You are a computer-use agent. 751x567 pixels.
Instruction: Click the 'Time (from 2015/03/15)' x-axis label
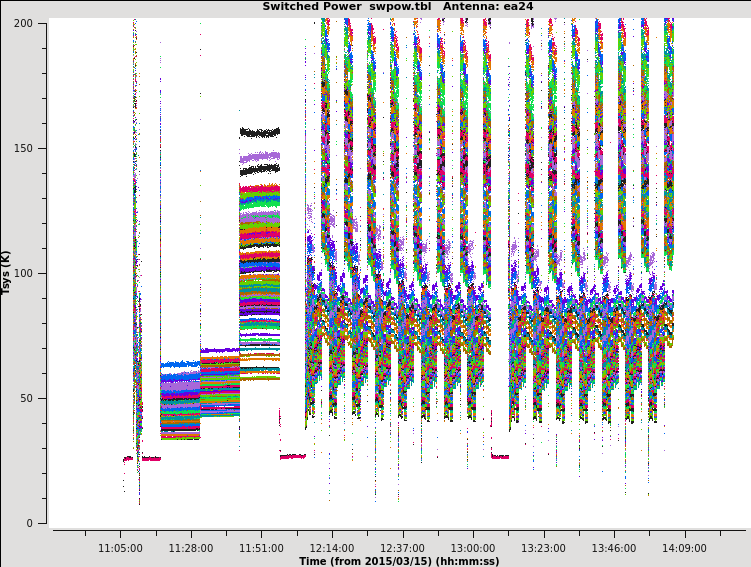coord(399,561)
